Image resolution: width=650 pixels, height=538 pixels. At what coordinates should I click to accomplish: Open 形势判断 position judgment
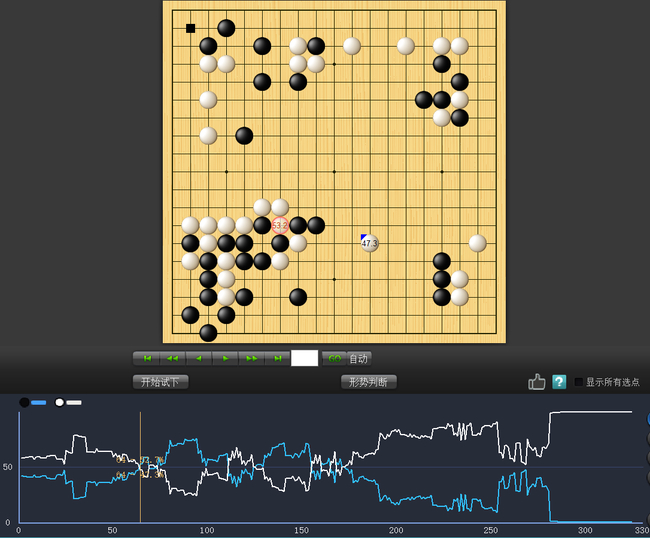tap(369, 382)
